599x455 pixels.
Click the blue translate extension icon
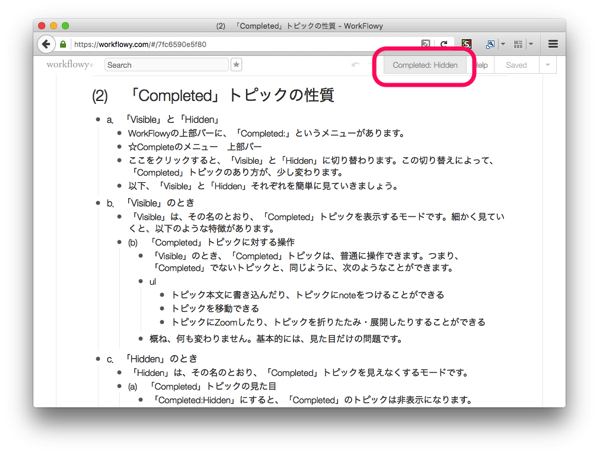(x=490, y=44)
